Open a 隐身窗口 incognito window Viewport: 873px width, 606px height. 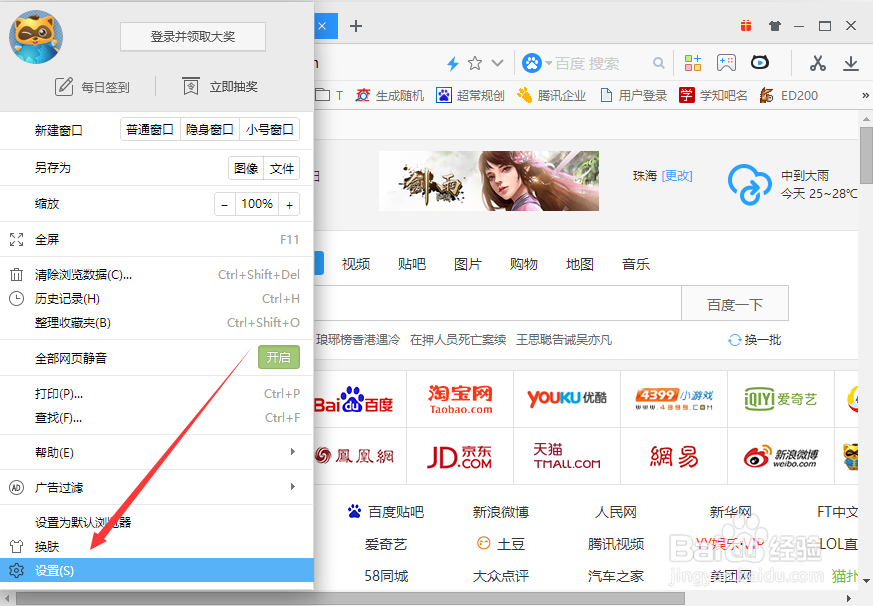(x=212, y=128)
